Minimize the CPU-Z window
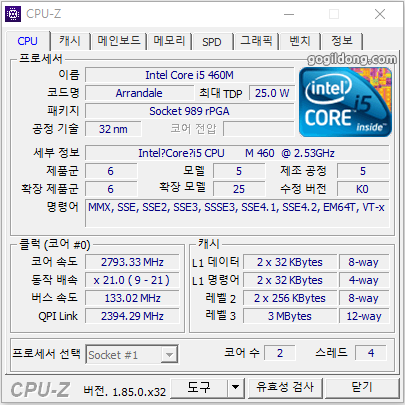This screenshot has width=405, height=405. click(289, 14)
